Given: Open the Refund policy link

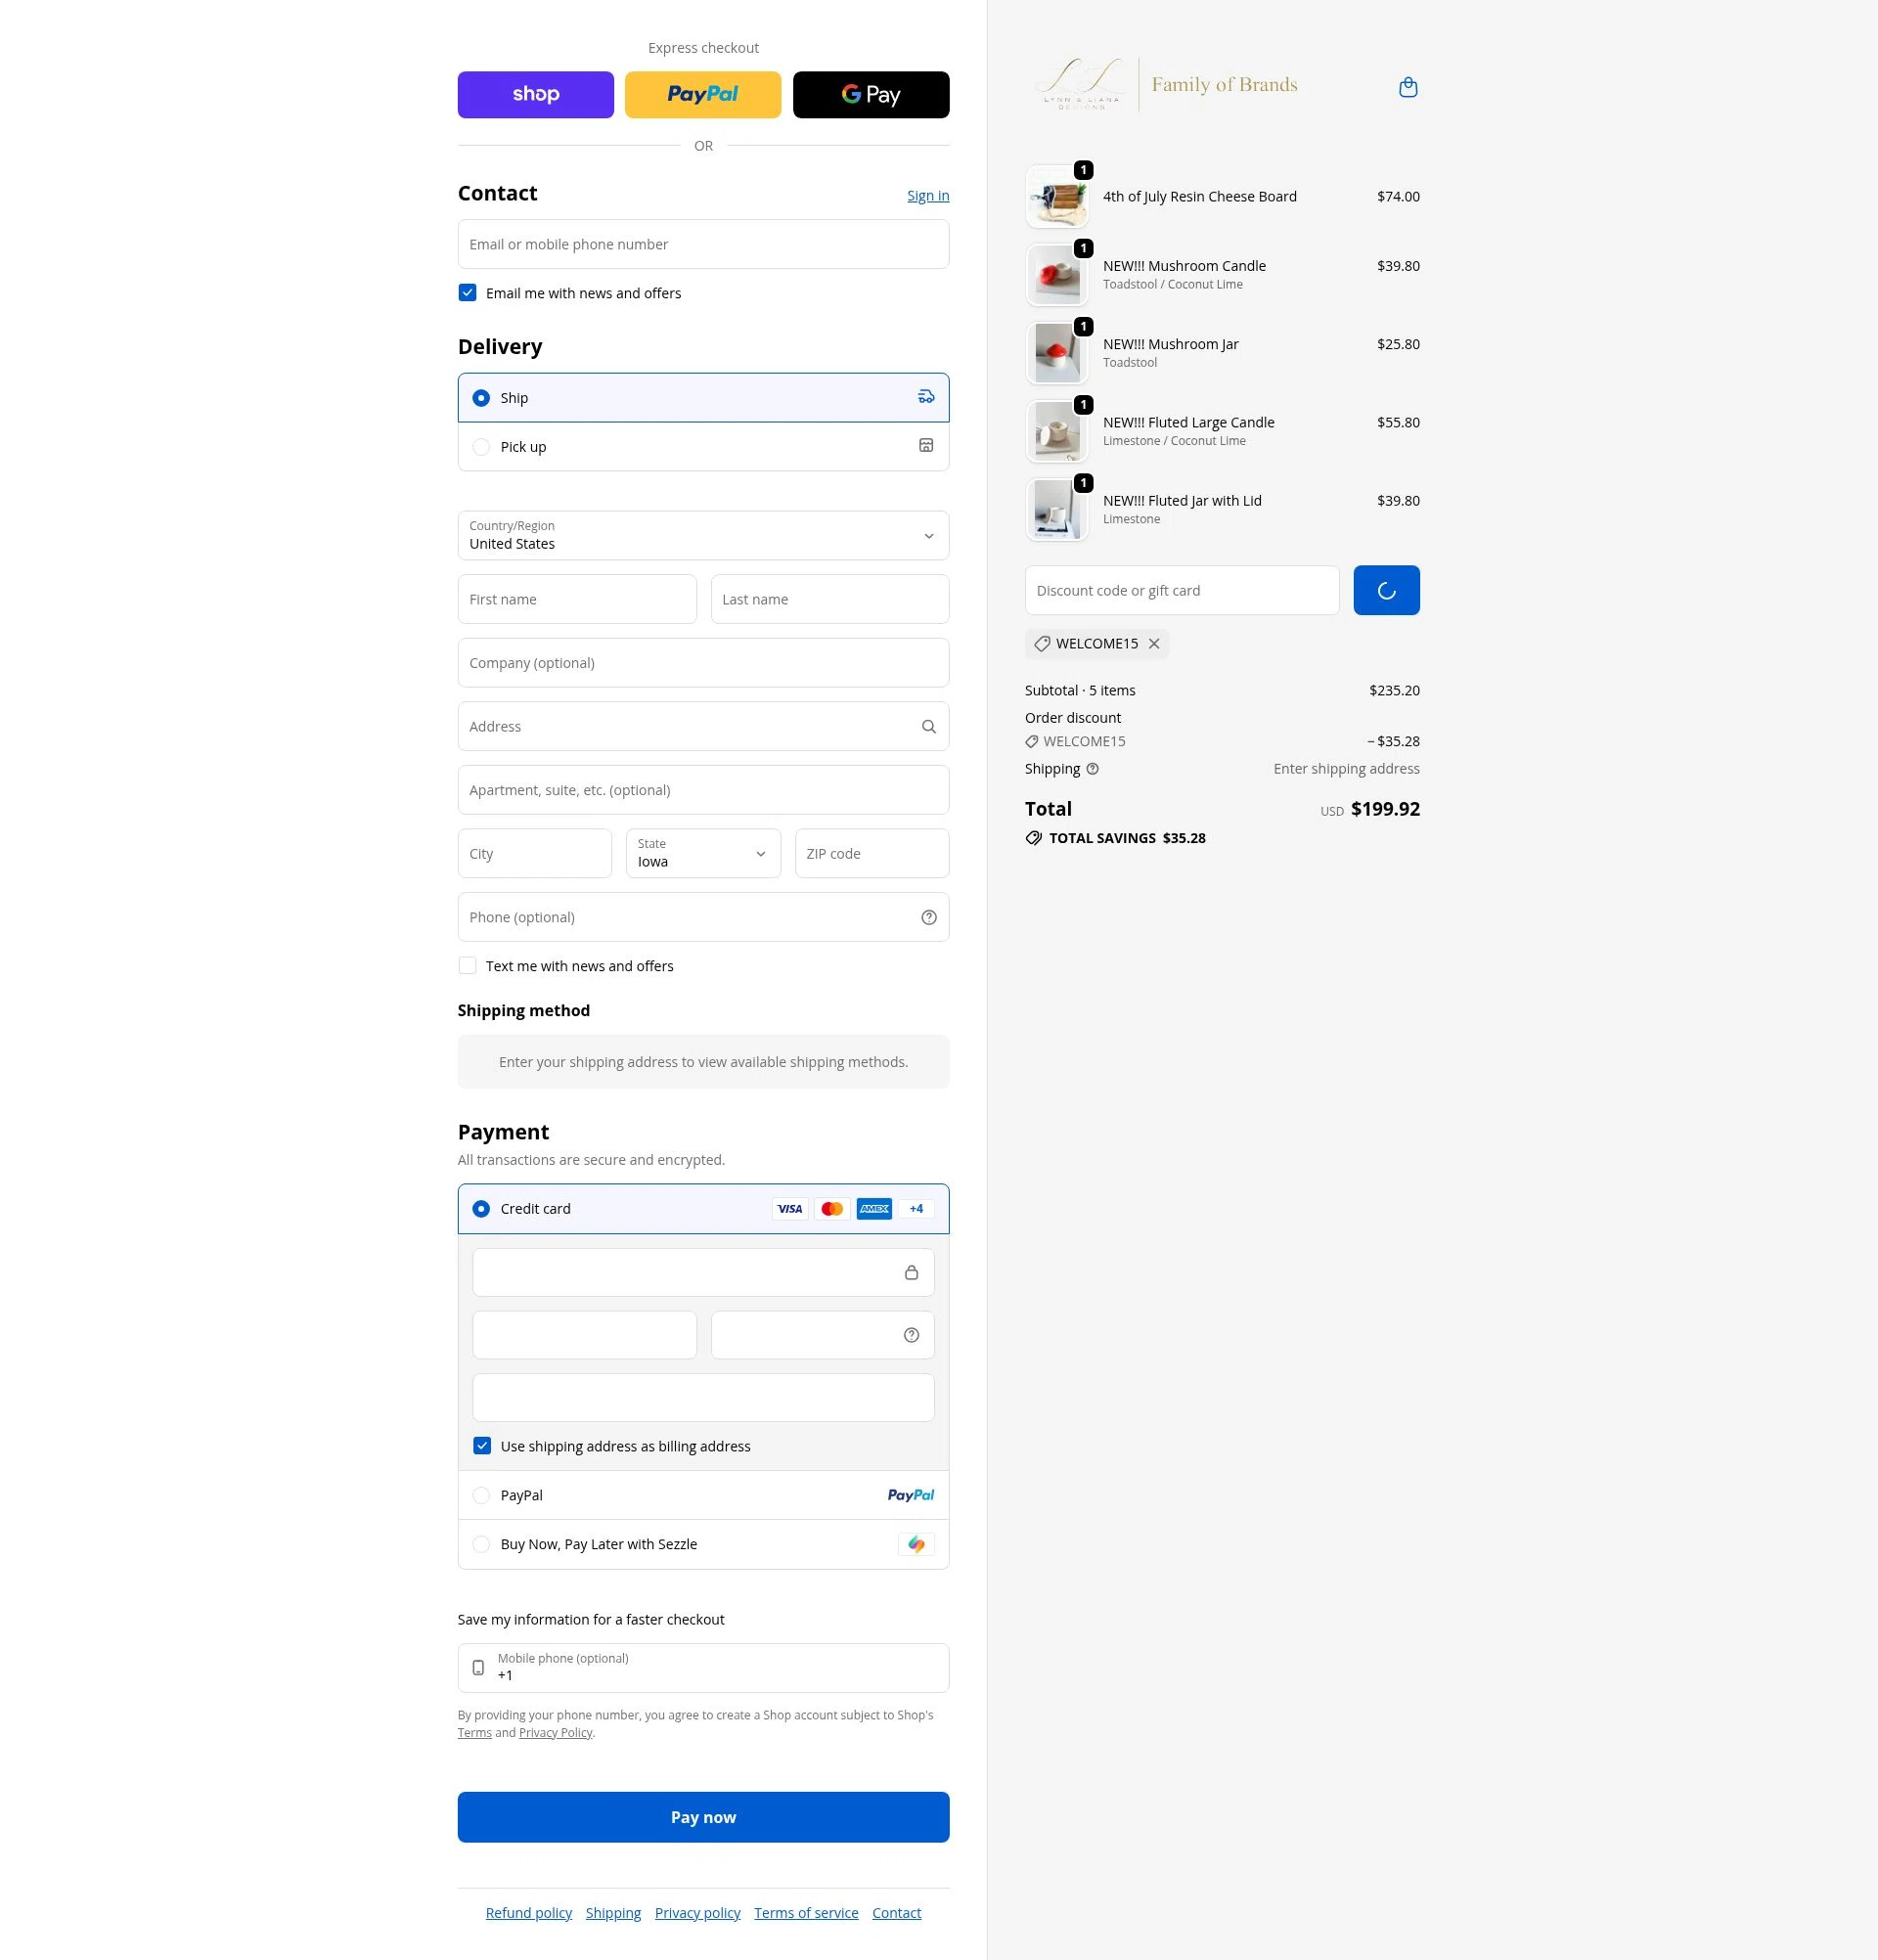Looking at the screenshot, I should tap(529, 1913).
